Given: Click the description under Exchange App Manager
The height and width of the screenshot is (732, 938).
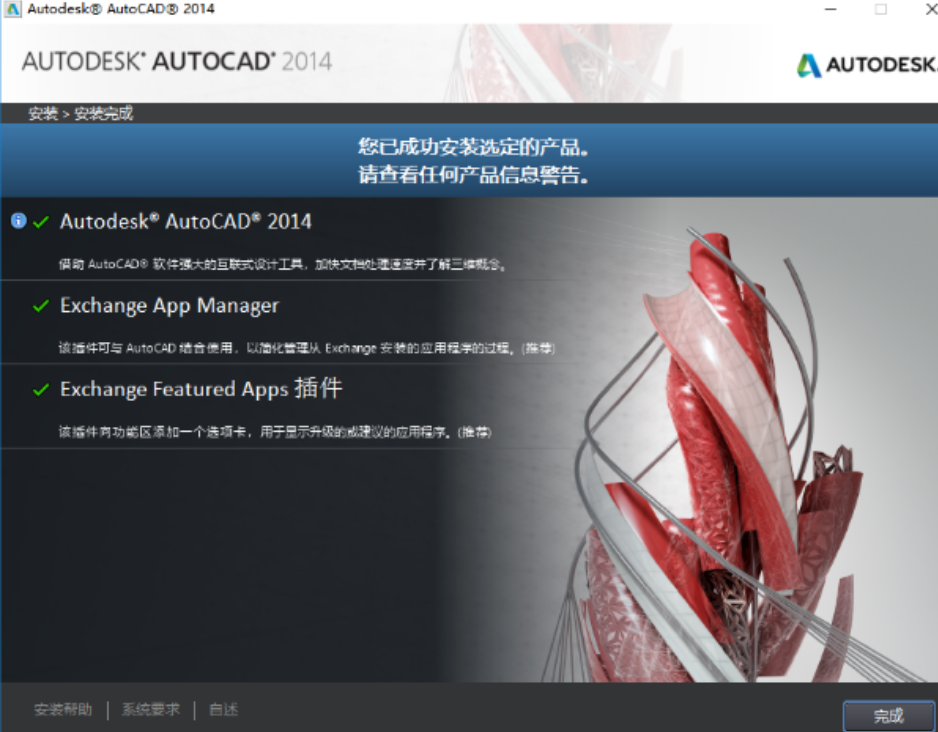Looking at the screenshot, I should [x=306, y=348].
